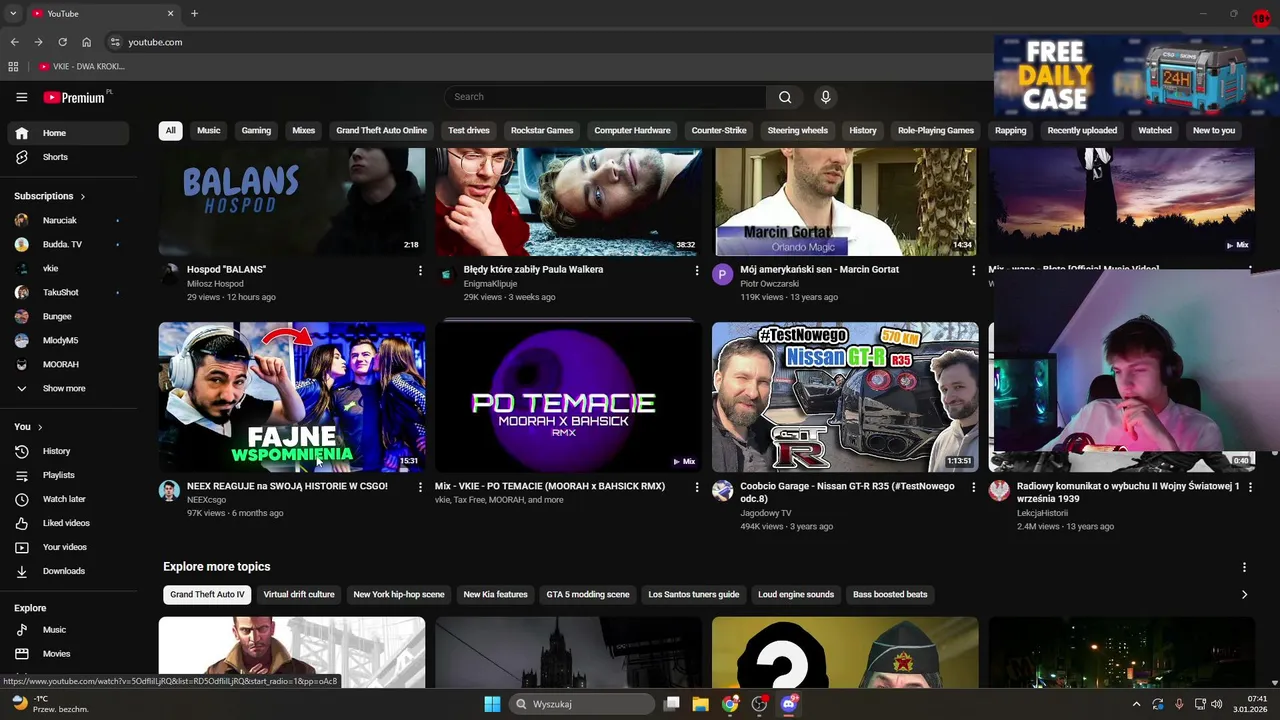
Task: Open browser apps grid in bookmarks bar
Action: [13, 67]
